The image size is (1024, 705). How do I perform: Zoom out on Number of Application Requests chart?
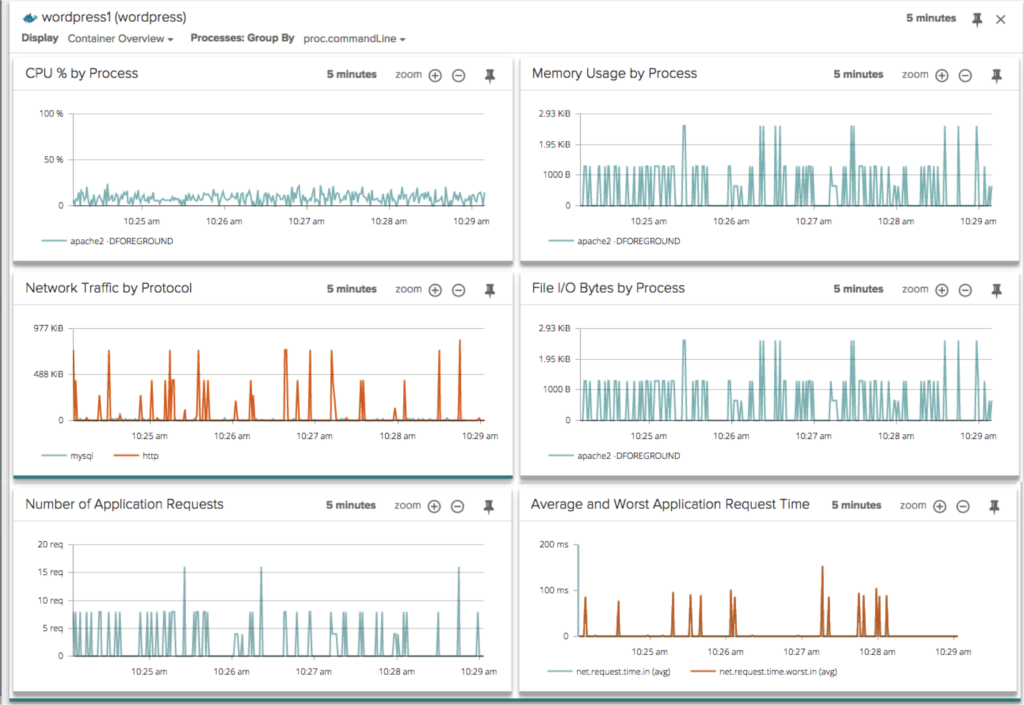458,506
